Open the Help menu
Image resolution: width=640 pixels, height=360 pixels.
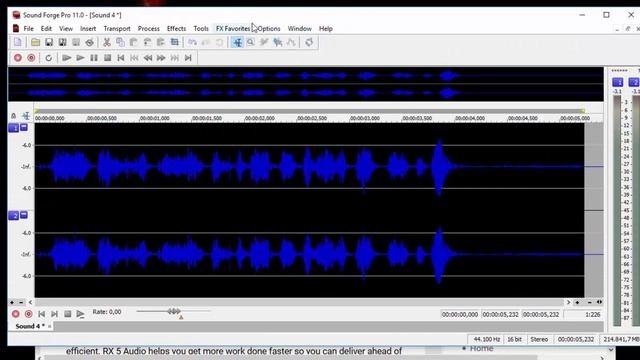pyautogui.click(x=326, y=29)
